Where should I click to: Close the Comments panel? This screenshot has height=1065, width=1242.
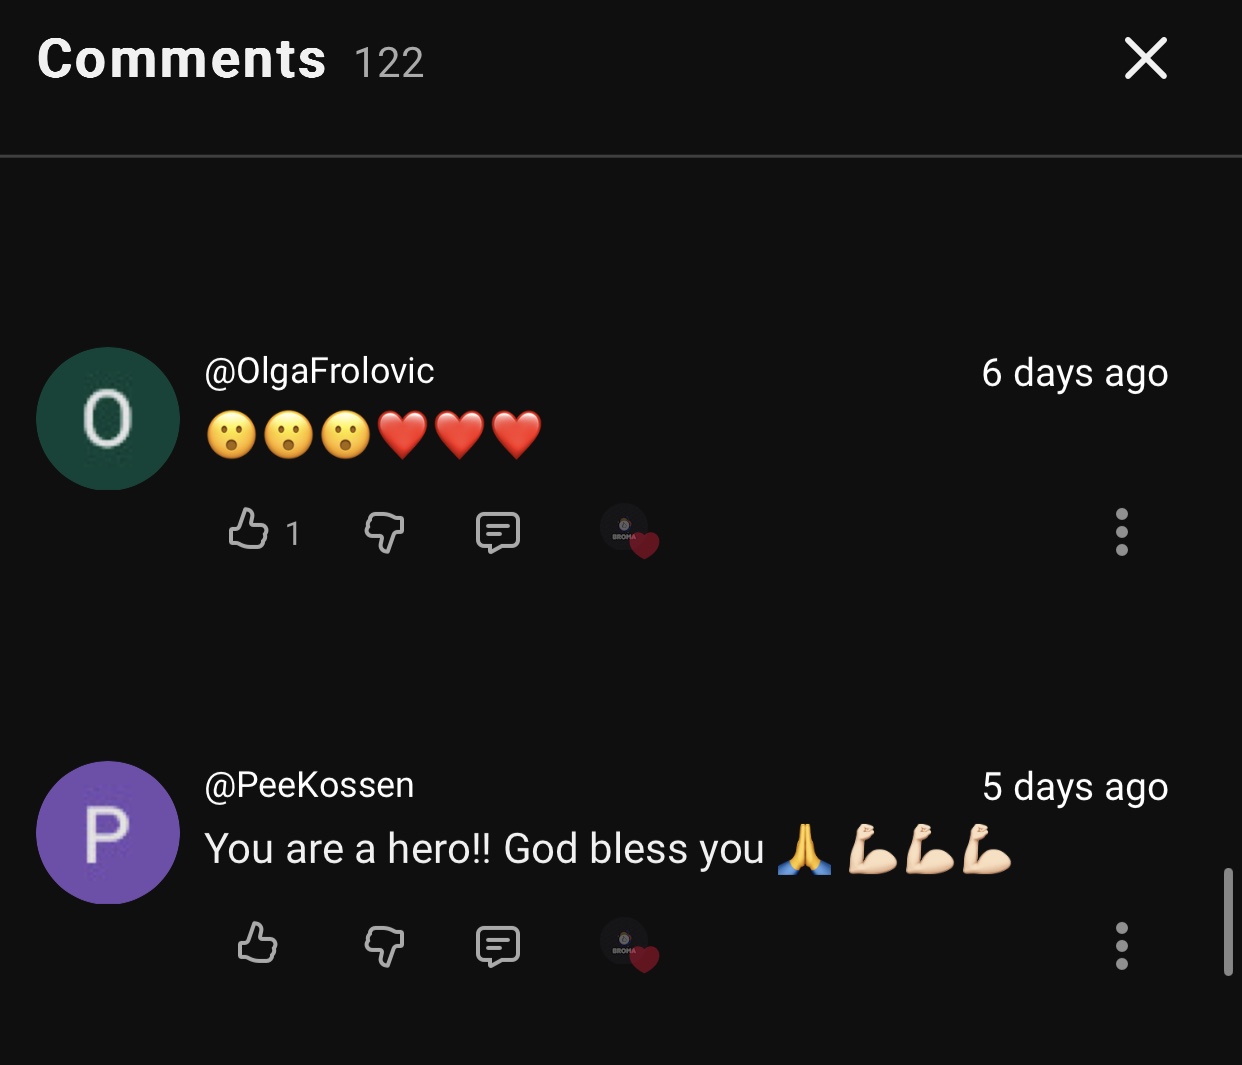click(x=1145, y=58)
